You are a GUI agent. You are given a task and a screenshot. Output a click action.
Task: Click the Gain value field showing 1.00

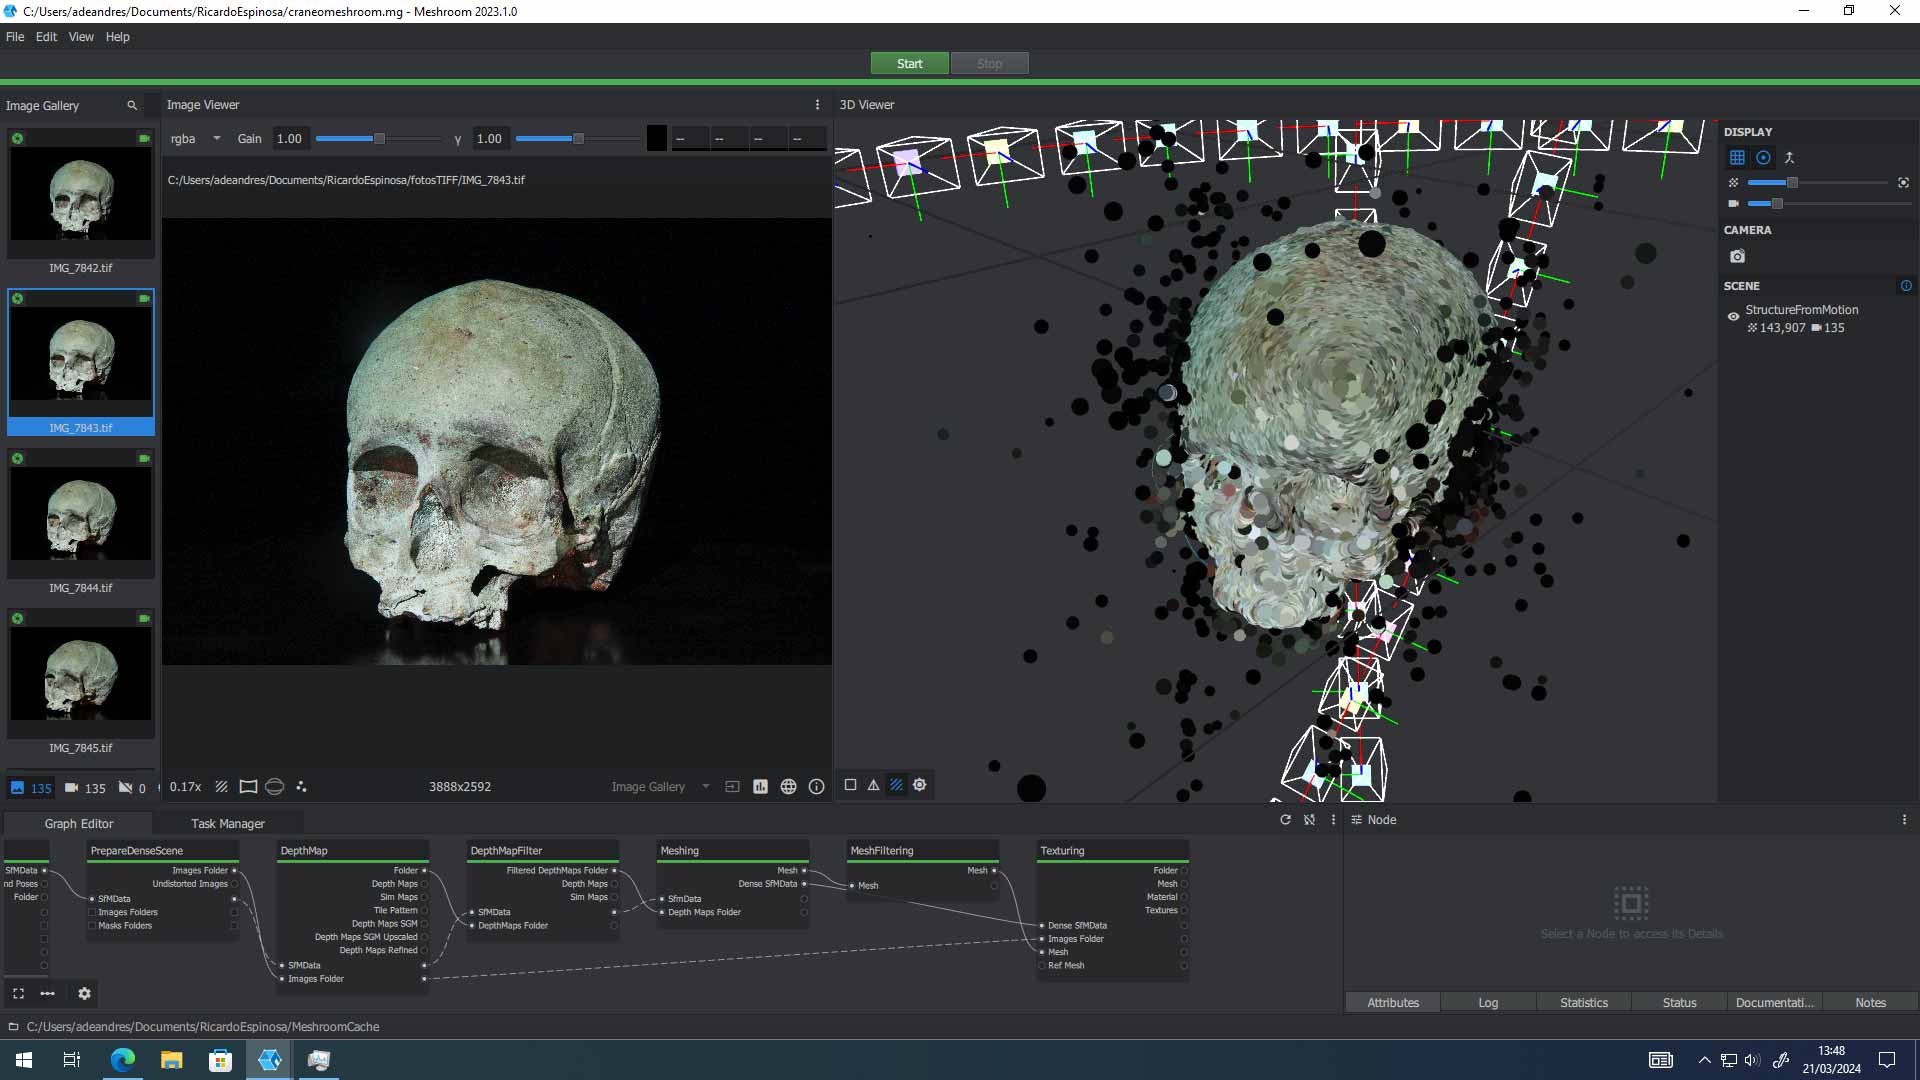(x=289, y=139)
